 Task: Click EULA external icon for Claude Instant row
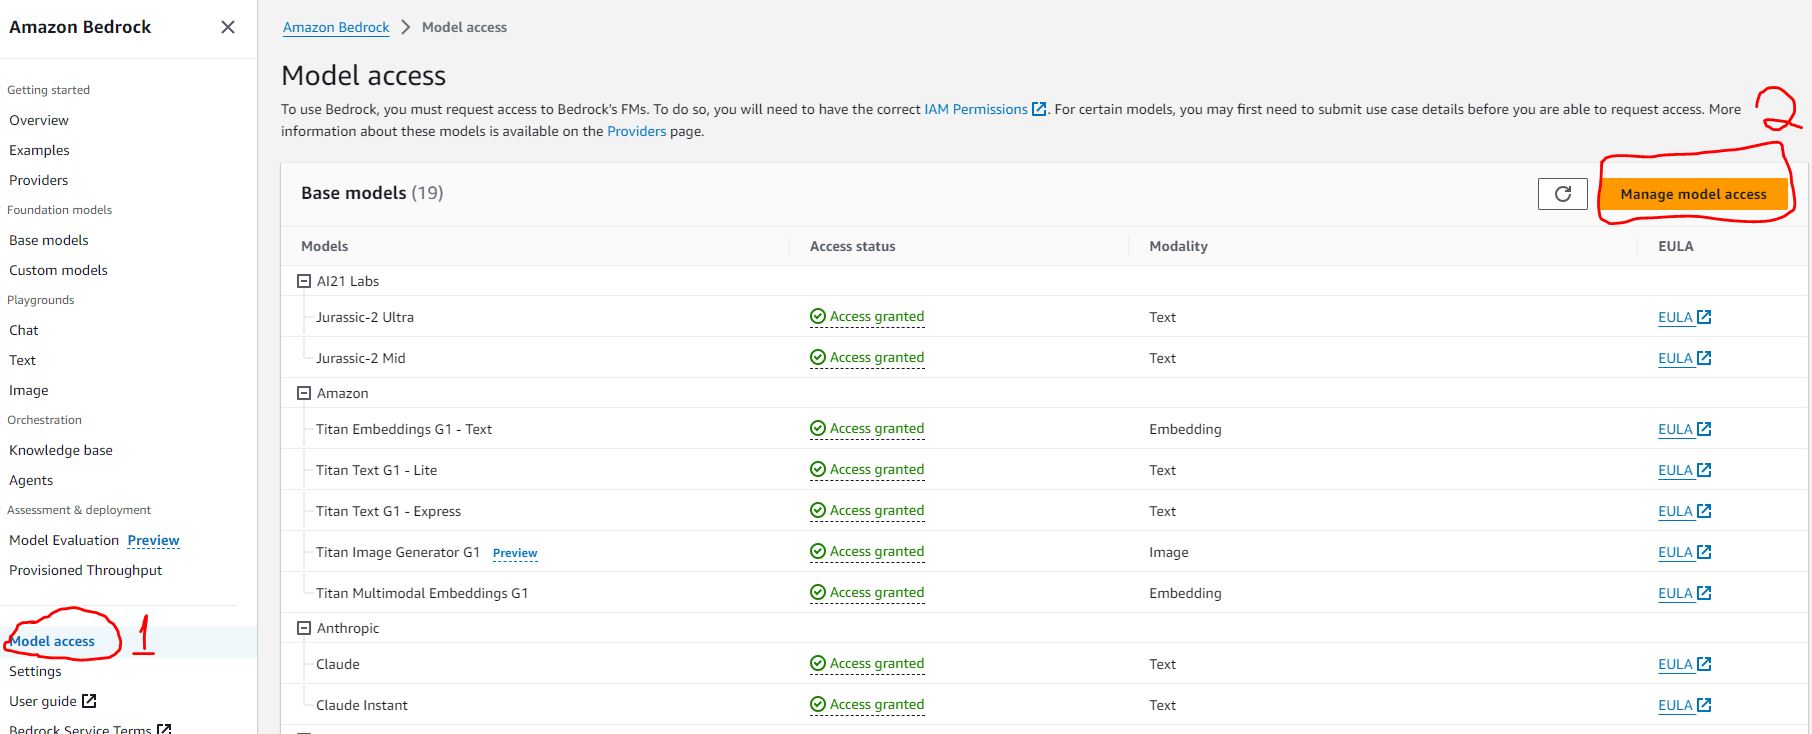tap(1704, 705)
